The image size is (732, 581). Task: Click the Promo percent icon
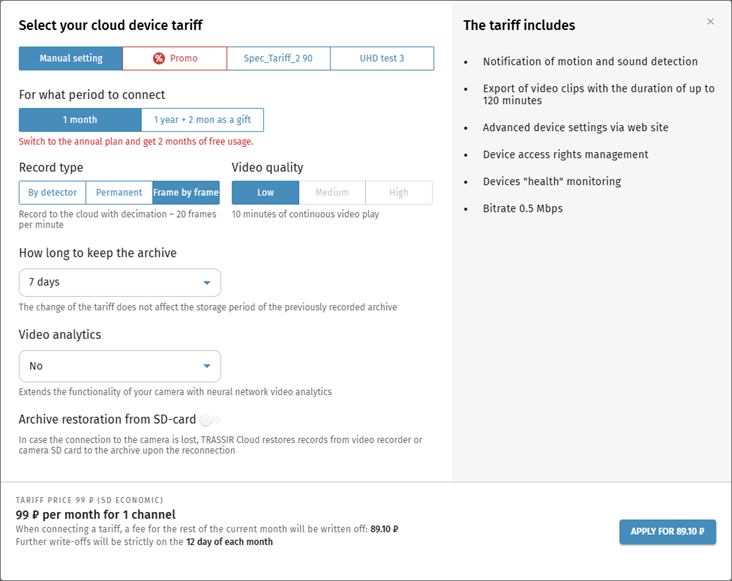coord(159,58)
